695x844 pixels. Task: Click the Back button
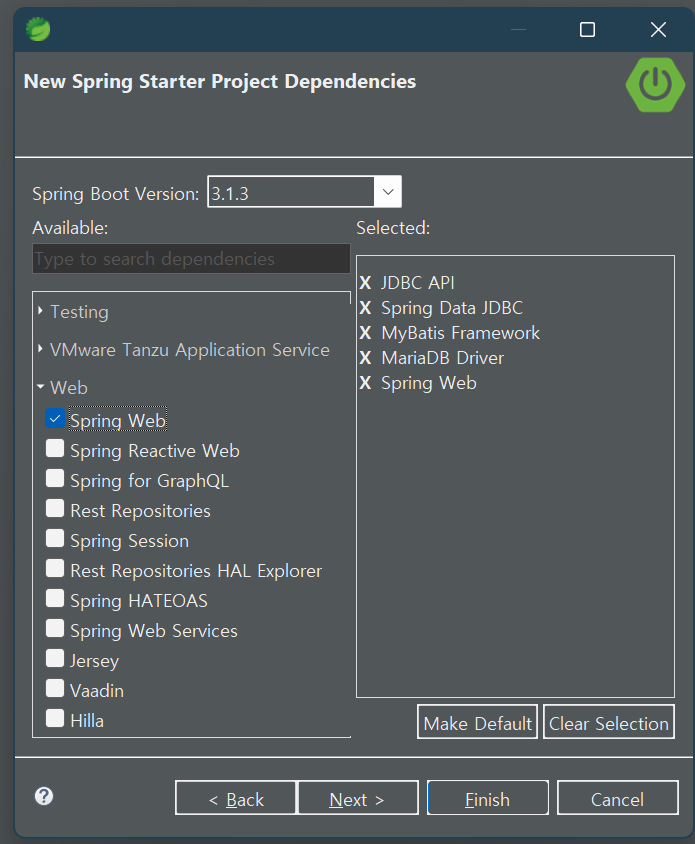236,798
